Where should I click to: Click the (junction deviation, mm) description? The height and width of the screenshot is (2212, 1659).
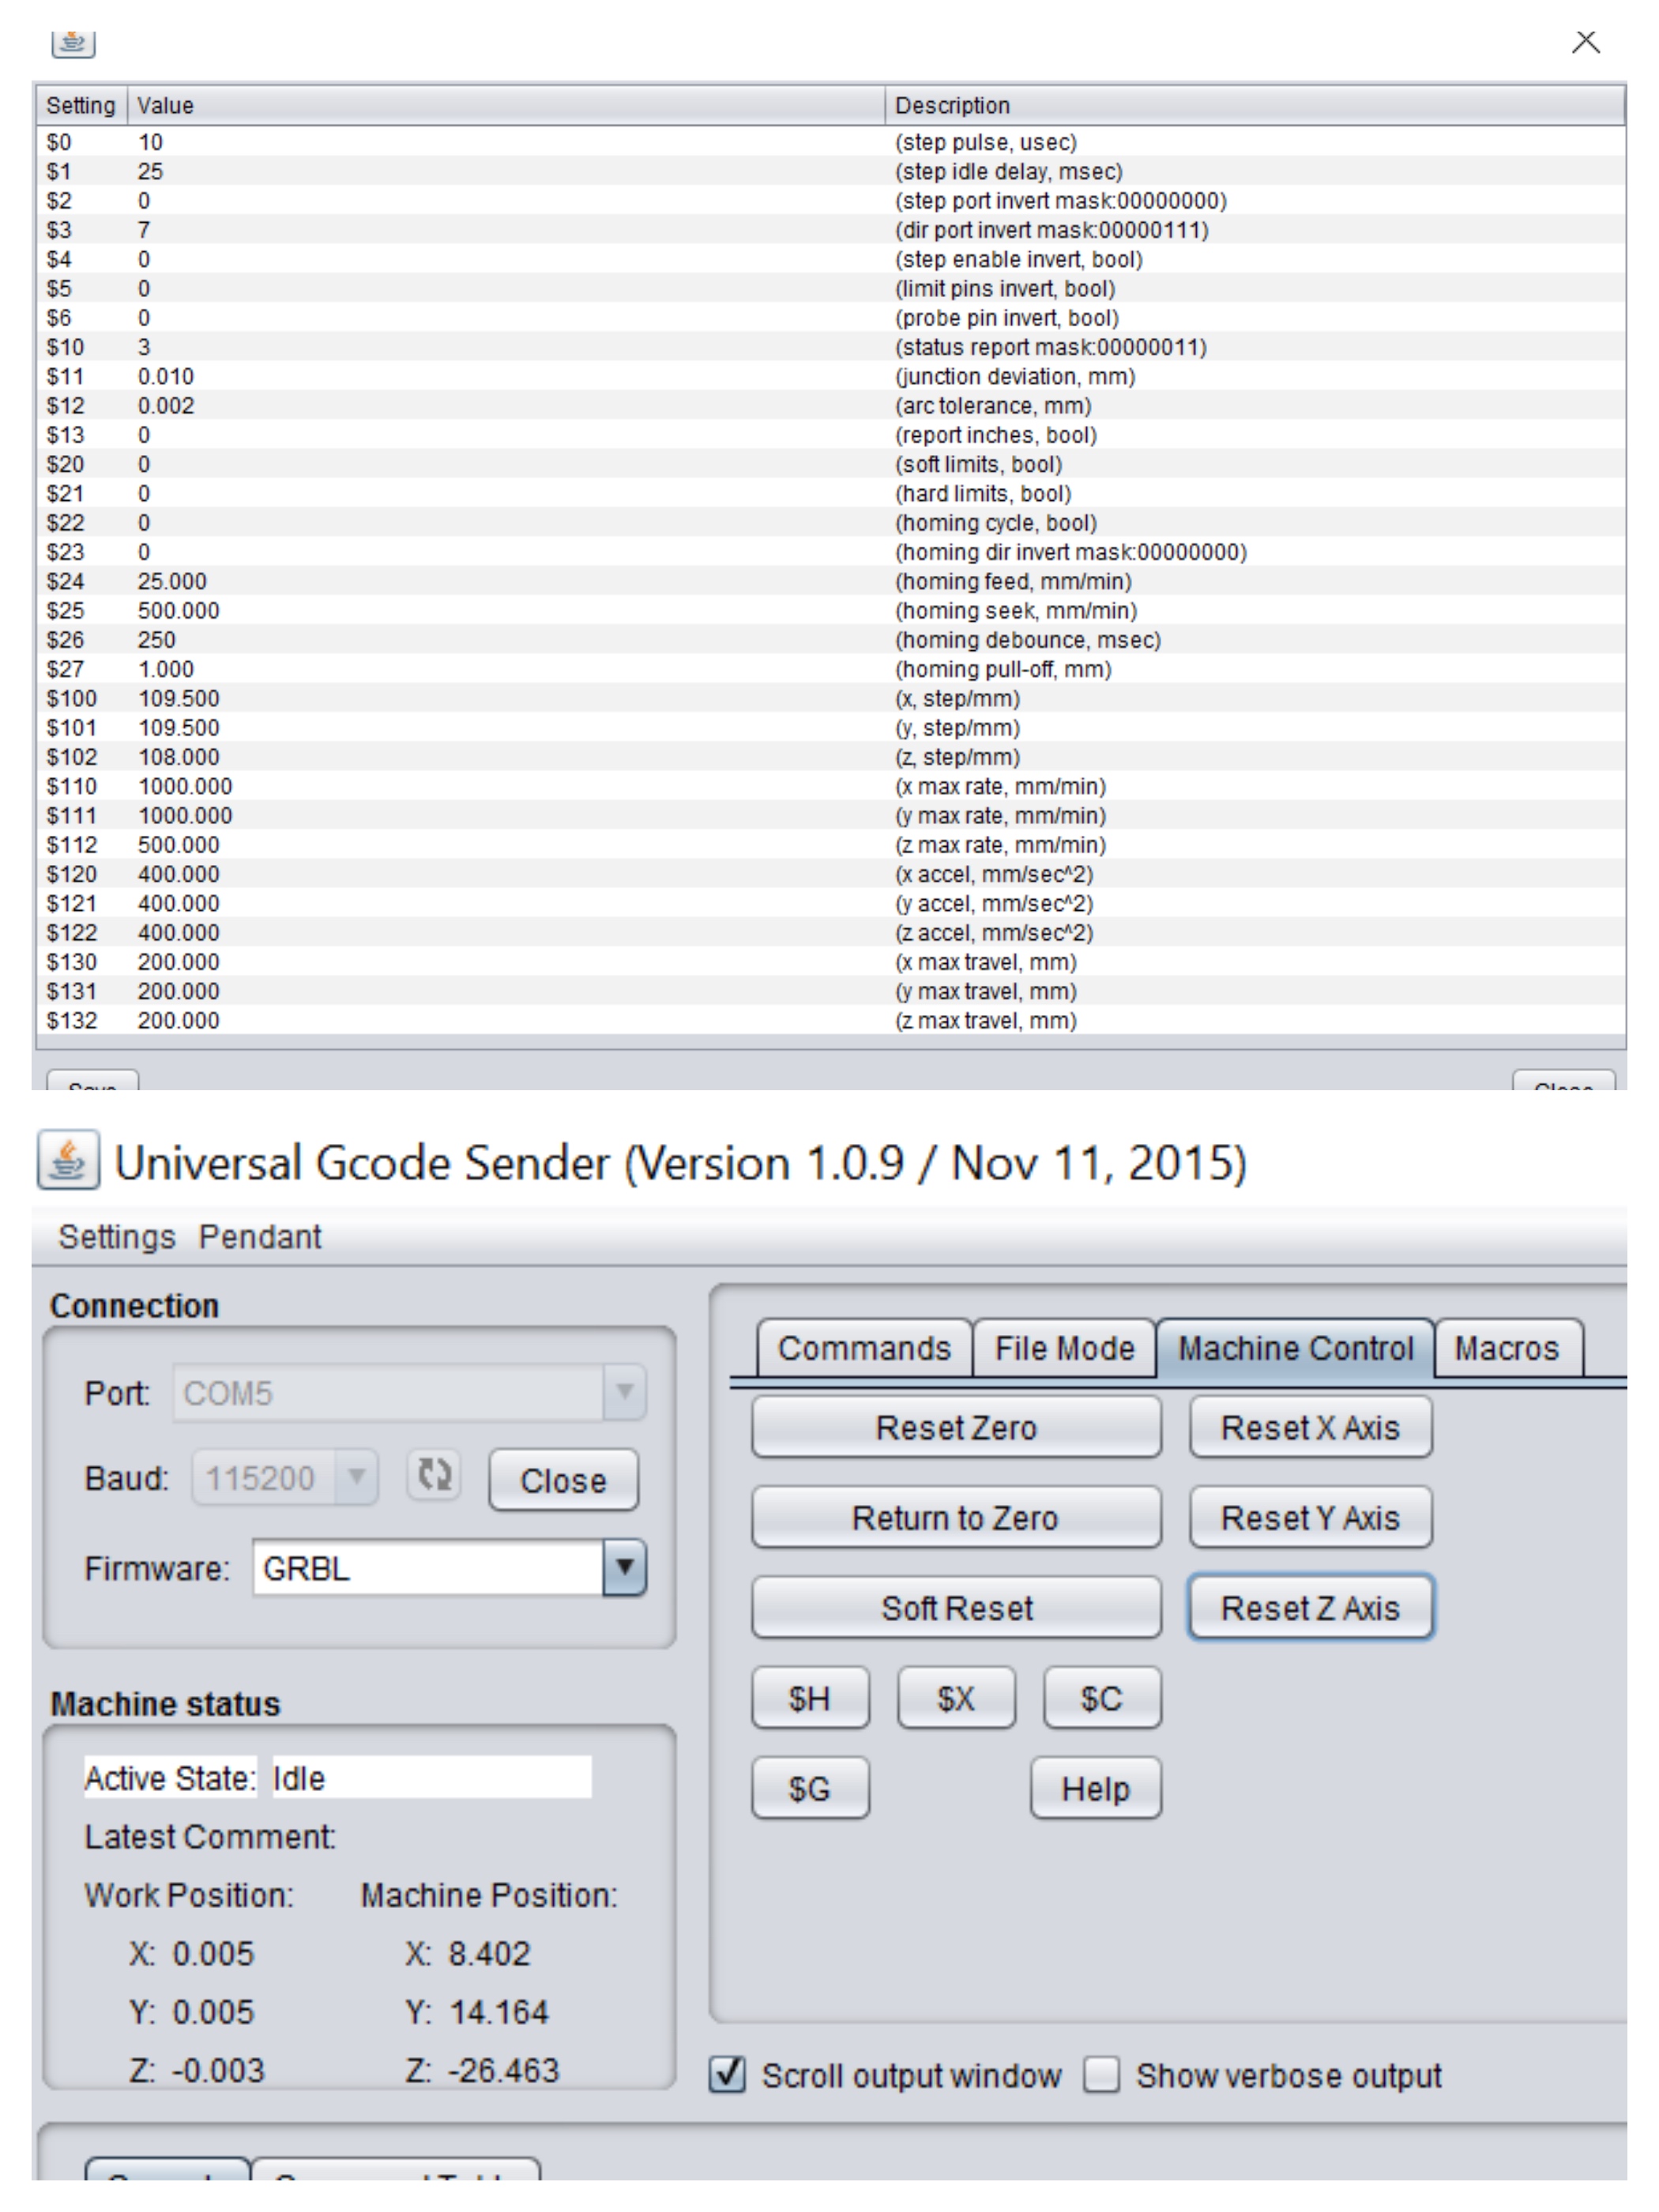(1015, 376)
